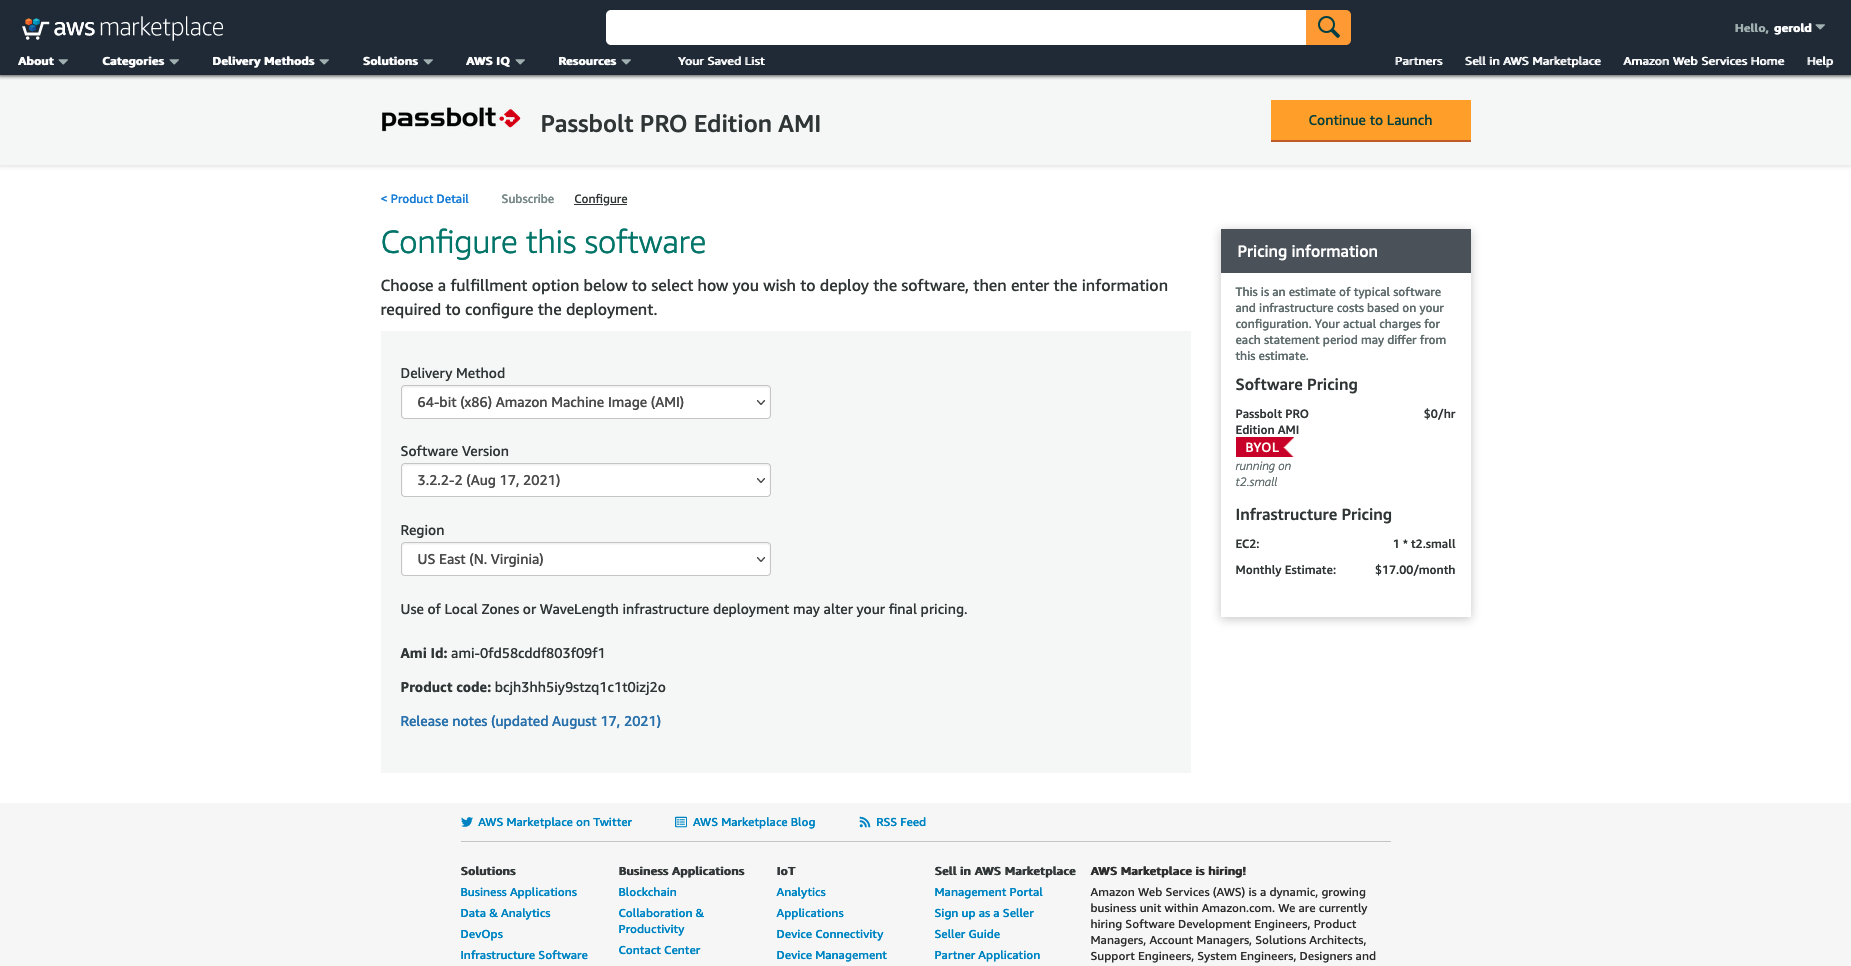Click Continue to Launch button

1370,120
